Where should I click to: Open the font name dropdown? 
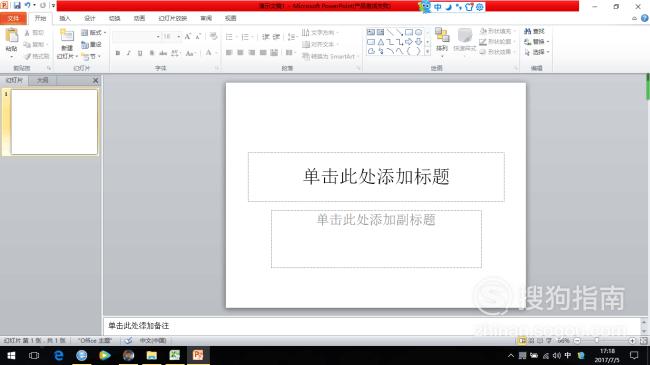coord(158,37)
